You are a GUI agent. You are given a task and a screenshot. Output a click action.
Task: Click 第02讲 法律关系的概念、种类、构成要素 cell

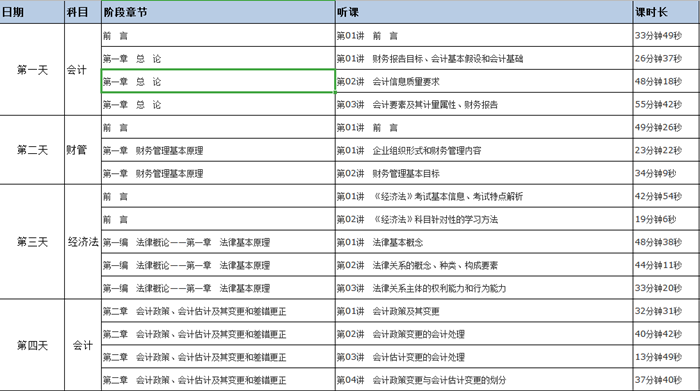click(x=484, y=265)
